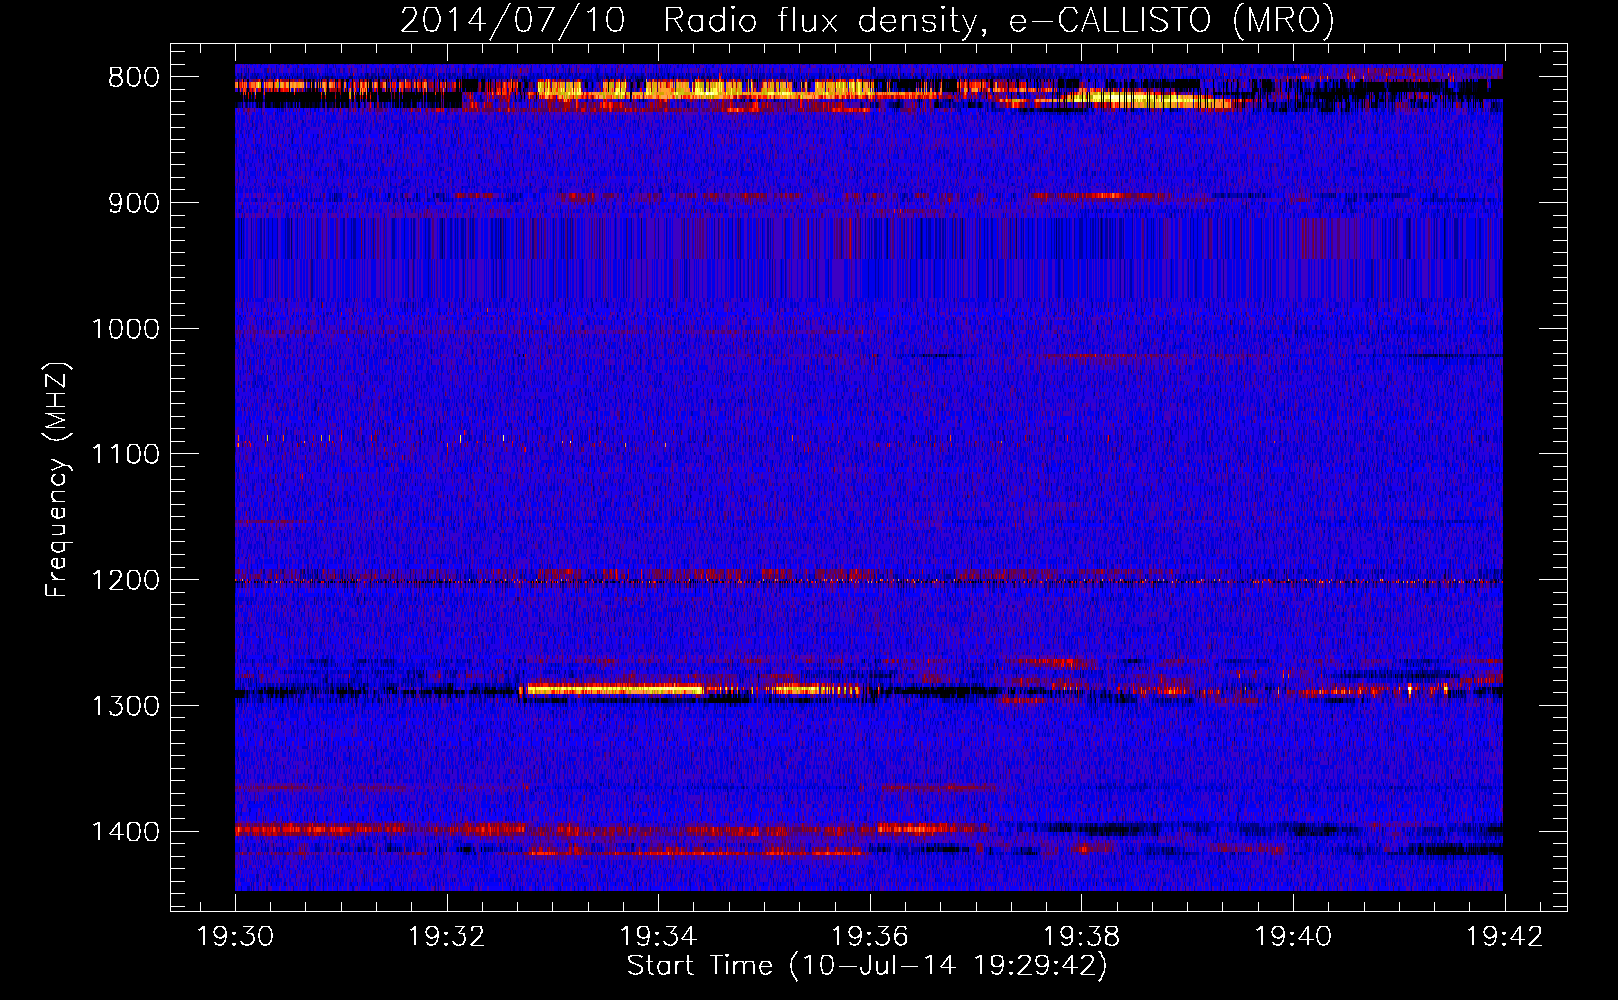This screenshot has height=1000, width=1618.
Task: Click the 19:38 time tick label
Action: (1081, 937)
